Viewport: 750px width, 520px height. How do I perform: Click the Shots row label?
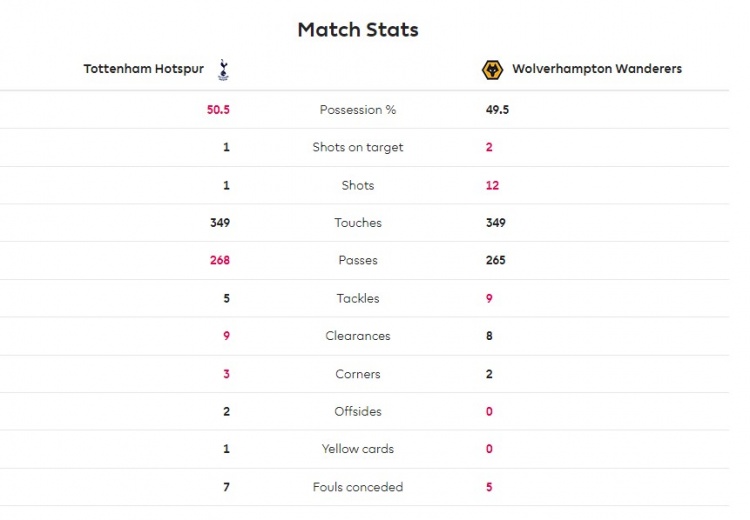pyautogui.click(x=358, y=185)
